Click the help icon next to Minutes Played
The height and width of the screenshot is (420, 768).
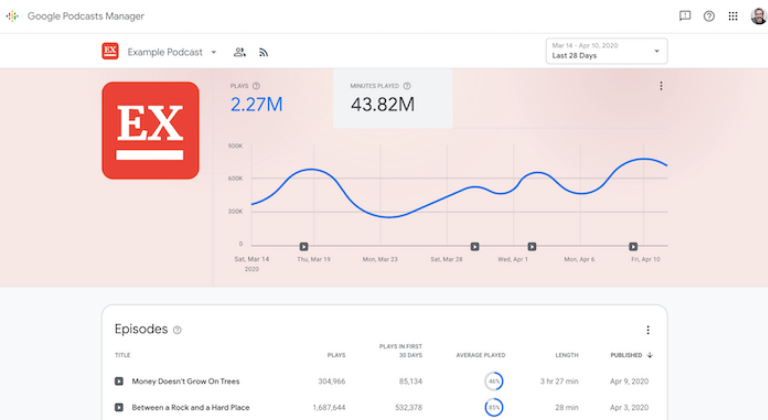407,86
